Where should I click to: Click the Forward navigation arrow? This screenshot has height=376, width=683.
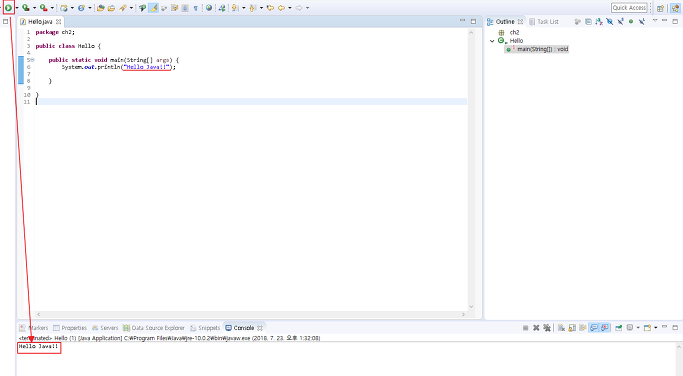click(x=299, y=8)
